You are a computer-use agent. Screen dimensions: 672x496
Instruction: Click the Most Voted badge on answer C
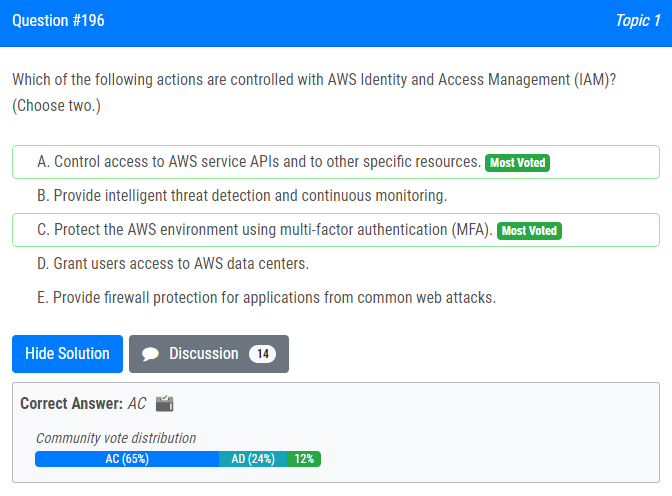[529, 231]
